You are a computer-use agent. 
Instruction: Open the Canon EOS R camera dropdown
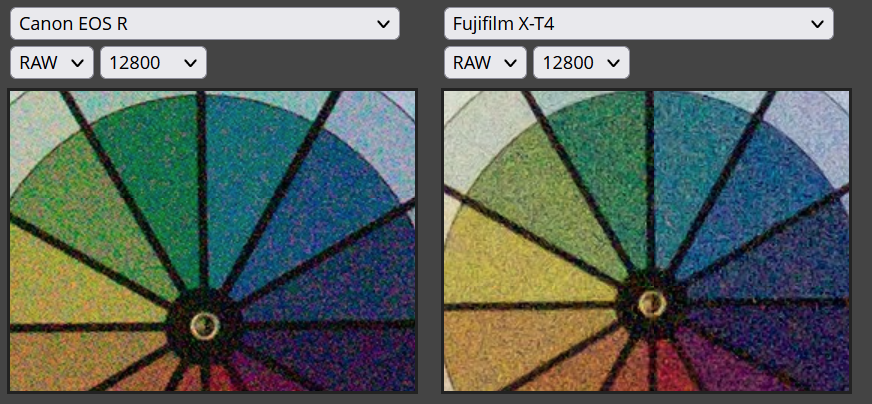click(x=205, y=24)
